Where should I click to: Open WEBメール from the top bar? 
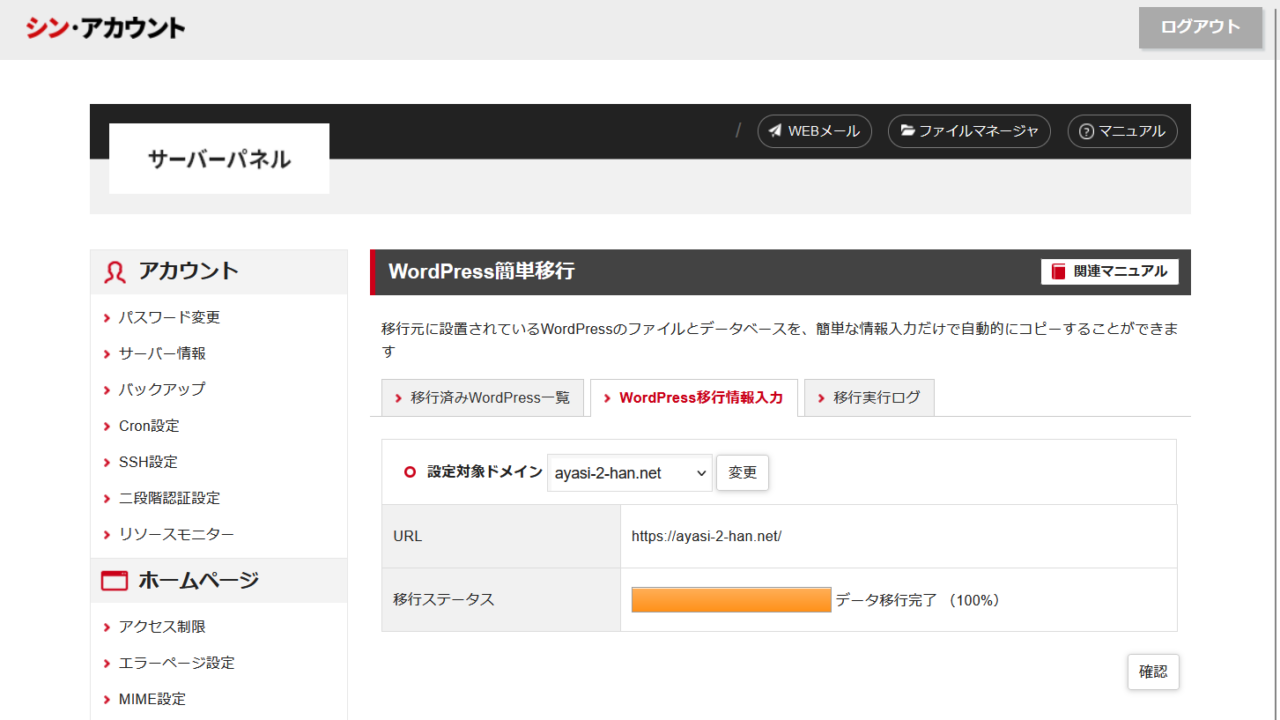(x=814, y=131)
